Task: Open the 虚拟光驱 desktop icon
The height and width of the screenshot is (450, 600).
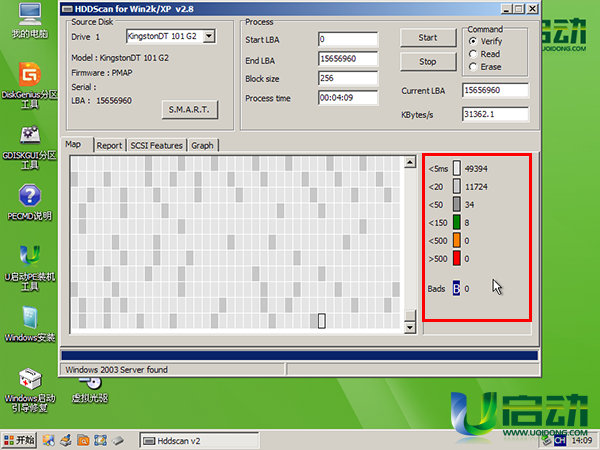Action: pos(90,390)
